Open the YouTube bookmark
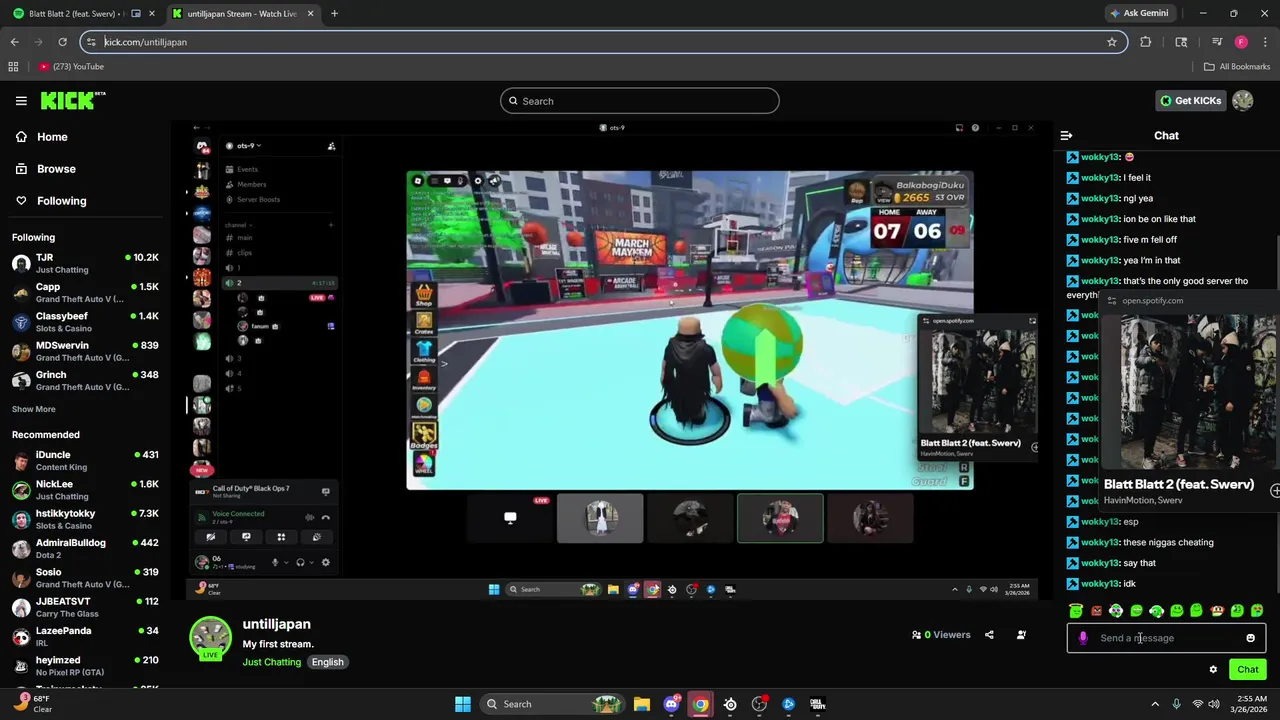Viewport: 1280px width, 720px height. pyautogui.click(x=71, y=67)
